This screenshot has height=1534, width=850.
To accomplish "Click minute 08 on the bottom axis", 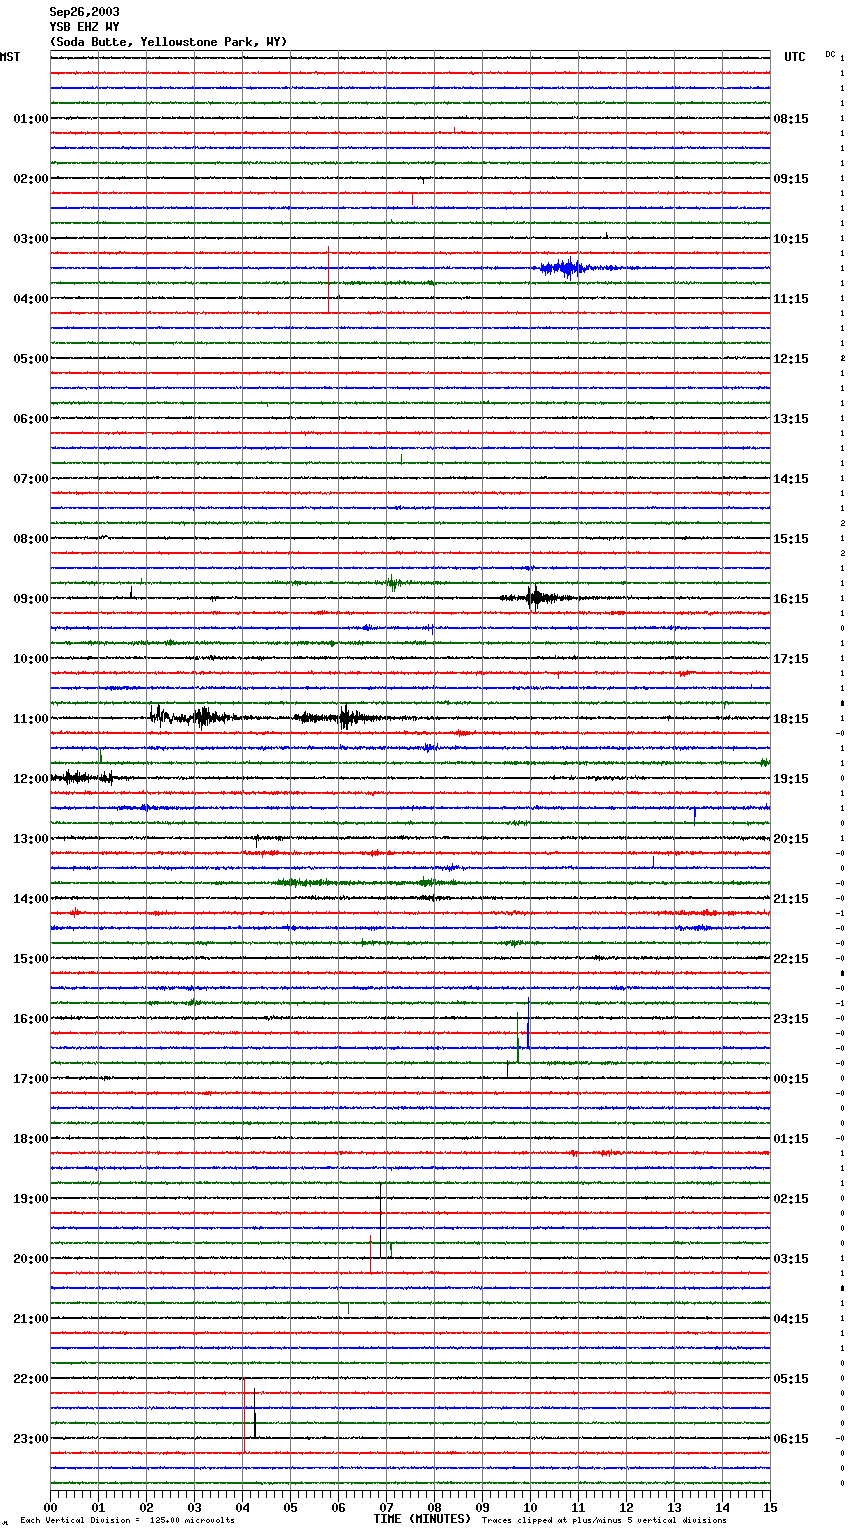I will pyautogui.click(x=434, y=1507).
